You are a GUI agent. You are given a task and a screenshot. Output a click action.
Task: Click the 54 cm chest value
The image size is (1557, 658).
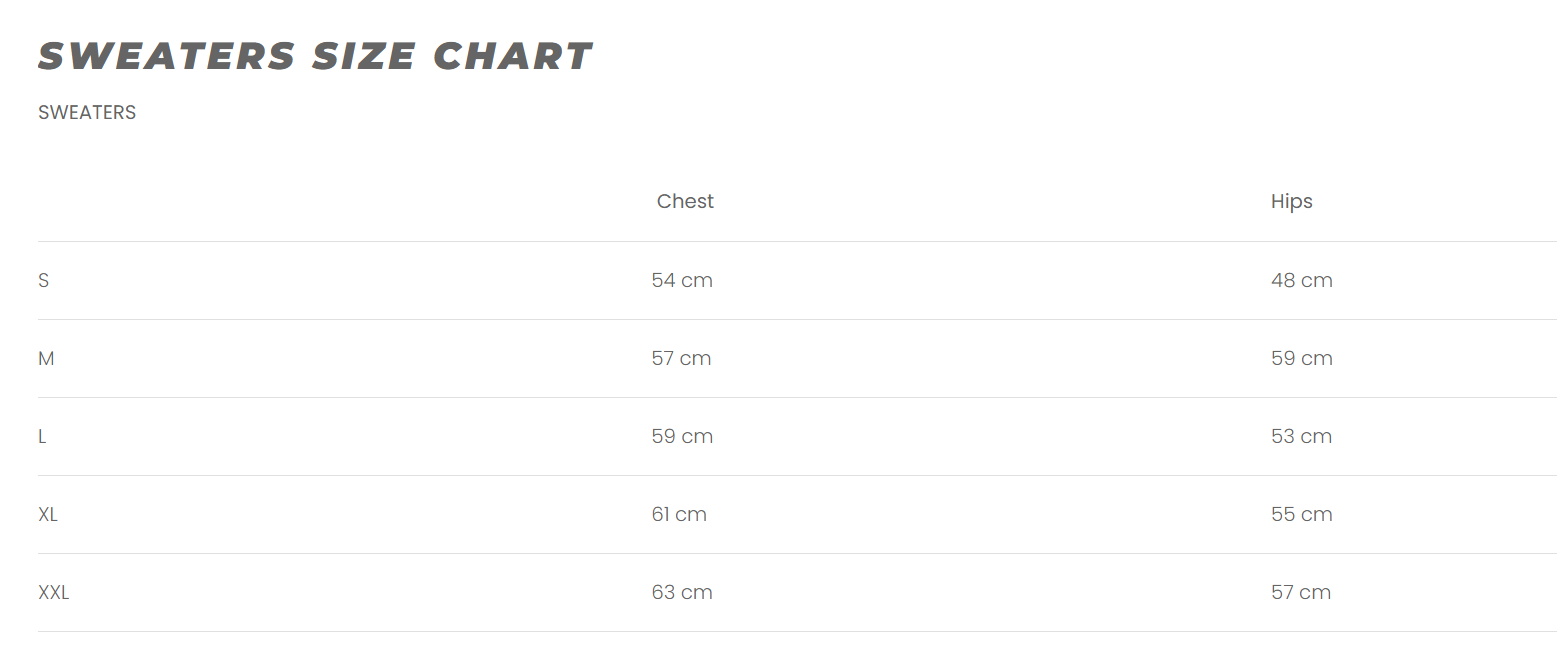click(682, 281)
